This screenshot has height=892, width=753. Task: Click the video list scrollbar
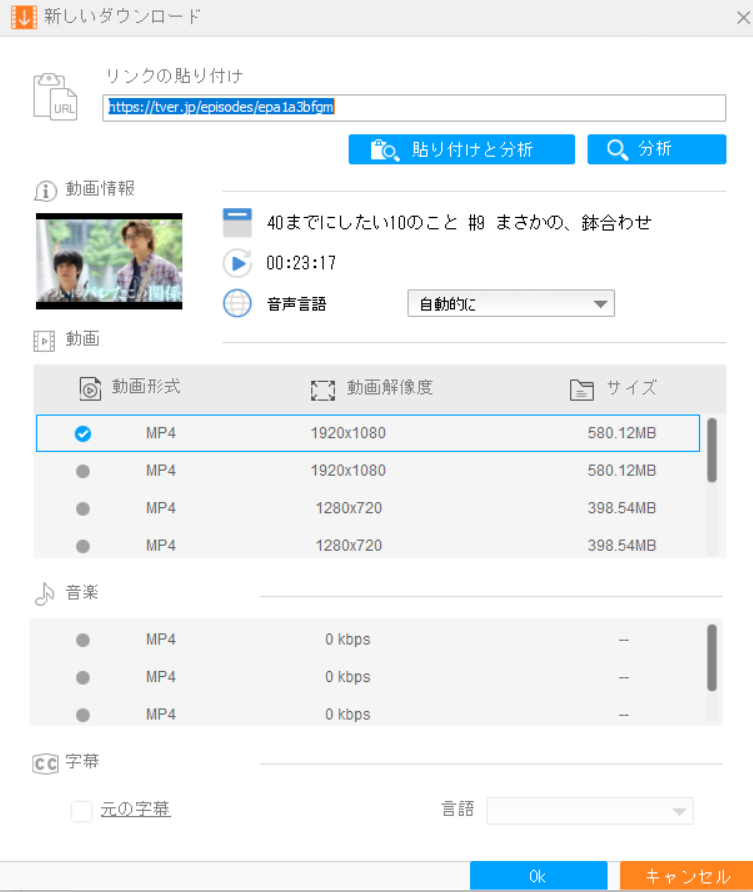[712, 450]
